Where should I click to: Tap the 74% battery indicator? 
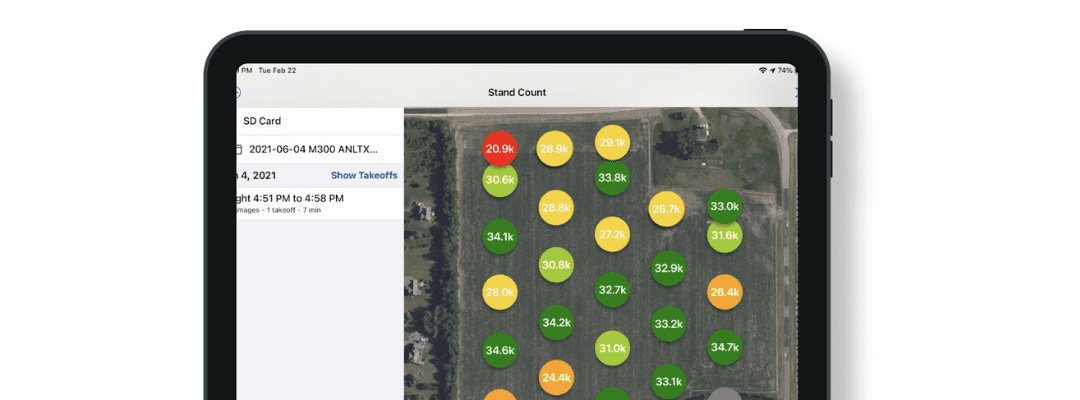point(787,70)
